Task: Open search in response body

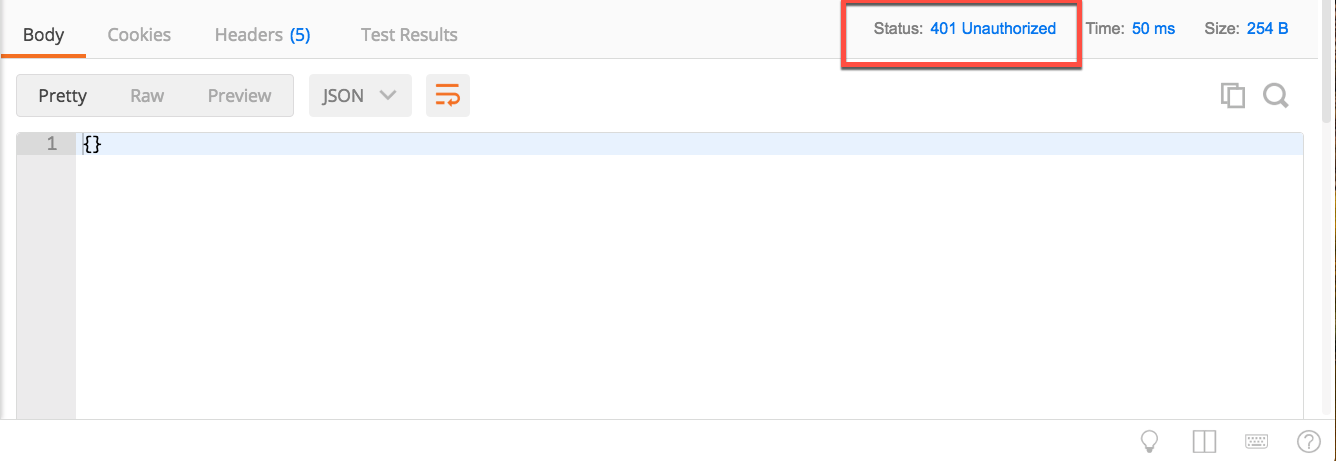Action: point(1275,96)
